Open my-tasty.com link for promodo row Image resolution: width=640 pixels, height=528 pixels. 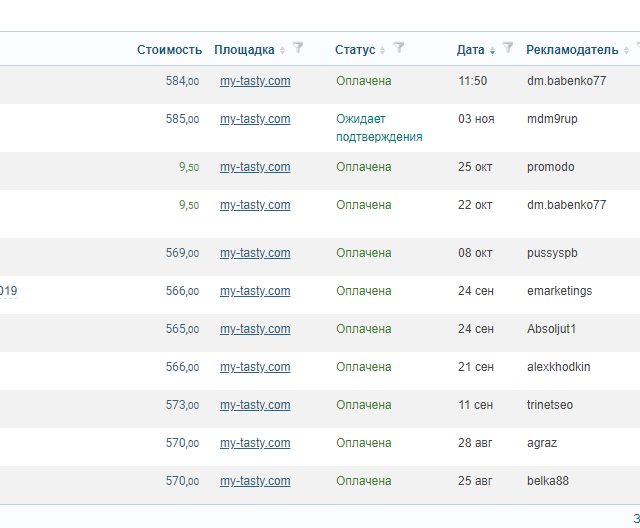[255, 167]
